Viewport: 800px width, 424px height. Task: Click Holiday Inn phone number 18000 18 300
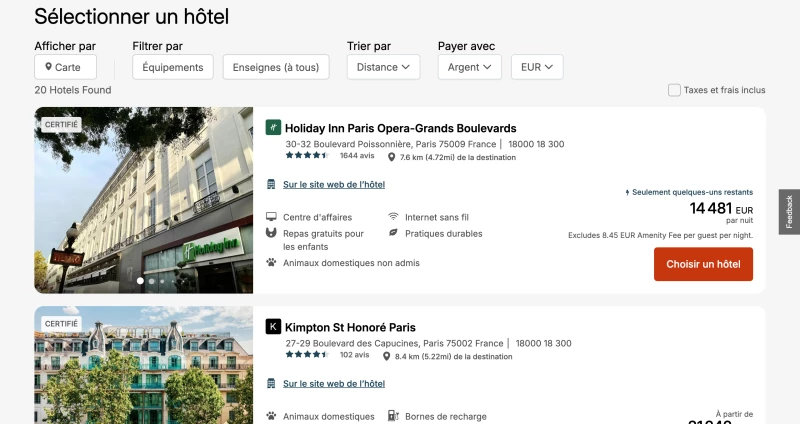click(x=536, y=144)
